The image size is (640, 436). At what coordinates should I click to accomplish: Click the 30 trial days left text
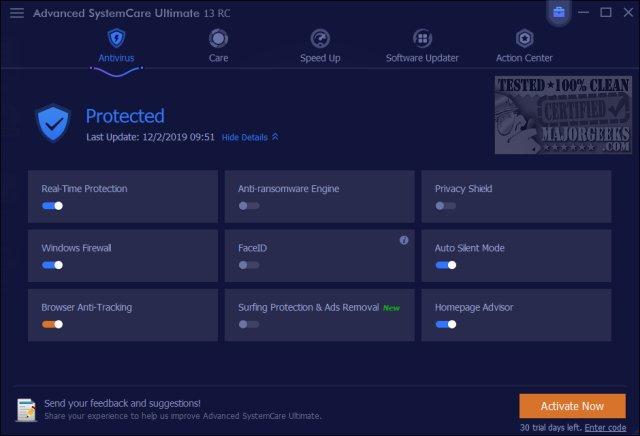(551, 427)
